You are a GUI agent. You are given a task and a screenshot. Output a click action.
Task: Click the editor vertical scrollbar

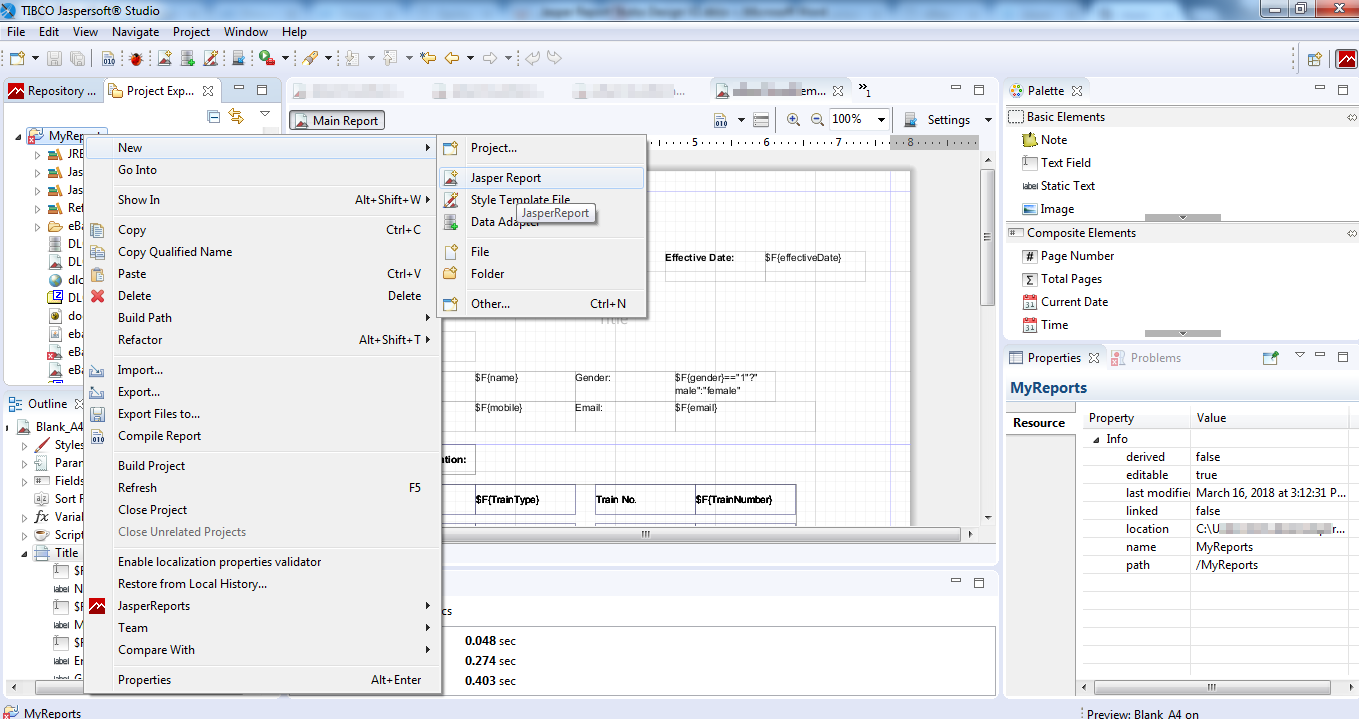click(989, 235)
